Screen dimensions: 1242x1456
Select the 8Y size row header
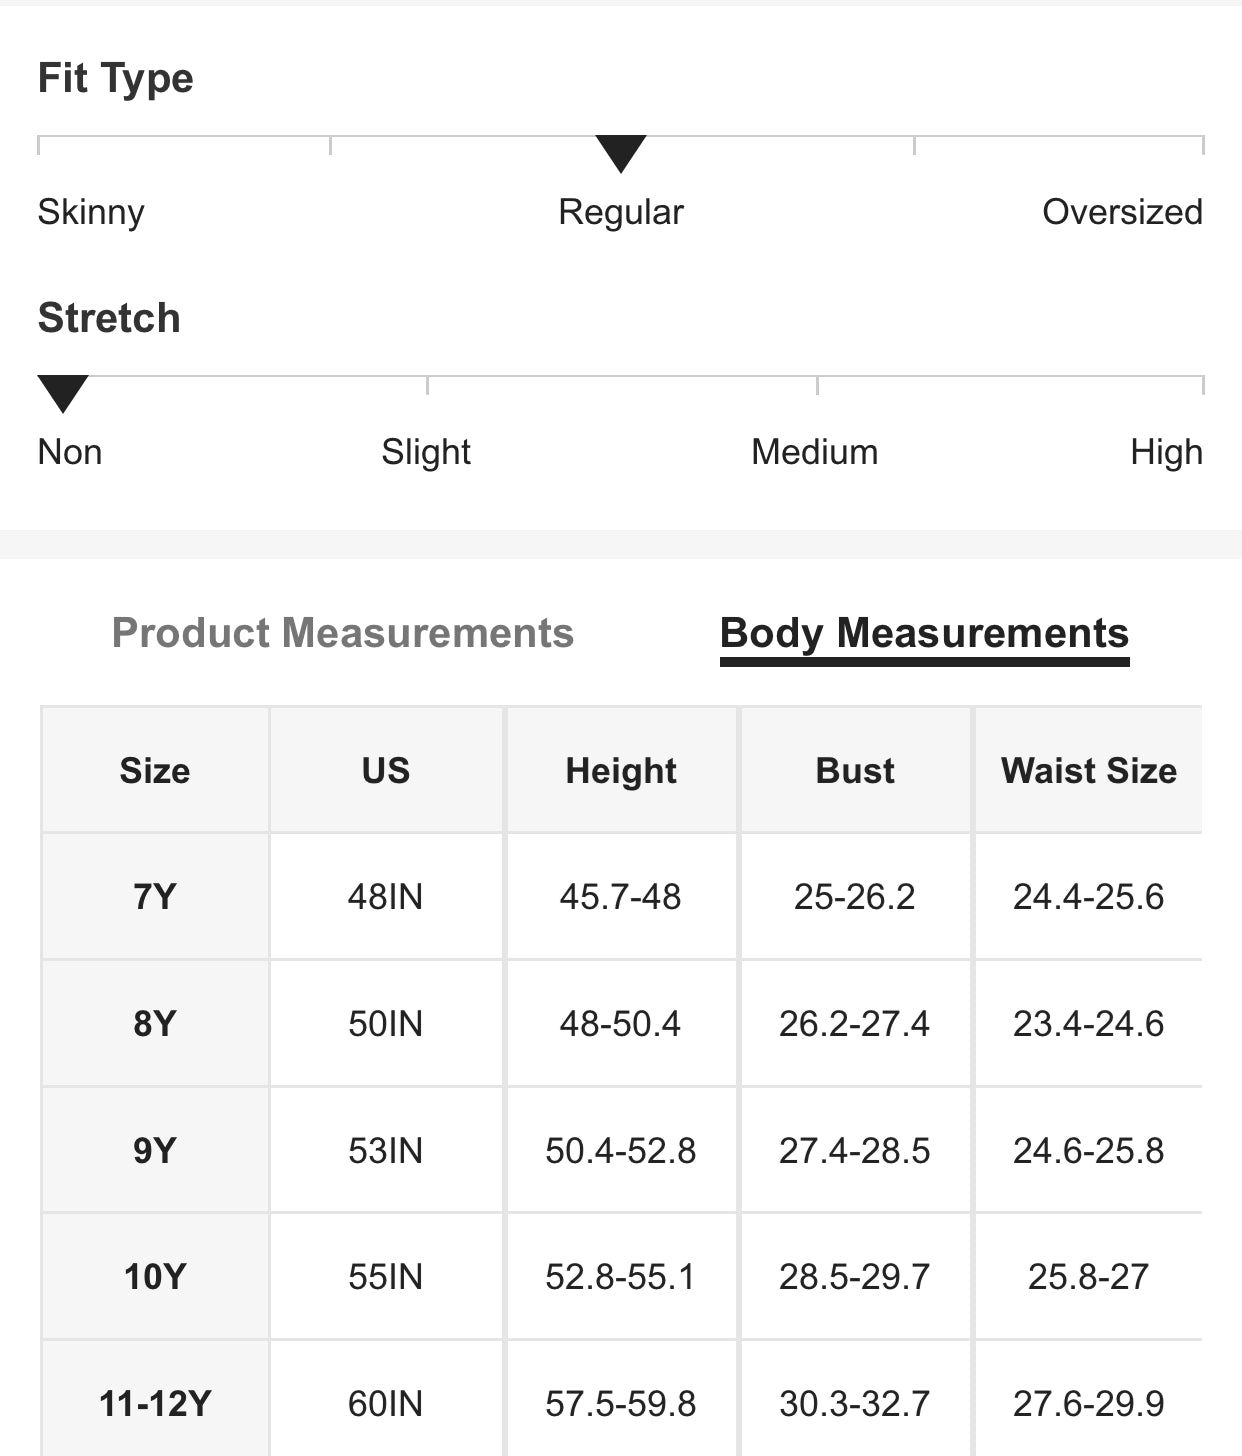pos(155,1024)
